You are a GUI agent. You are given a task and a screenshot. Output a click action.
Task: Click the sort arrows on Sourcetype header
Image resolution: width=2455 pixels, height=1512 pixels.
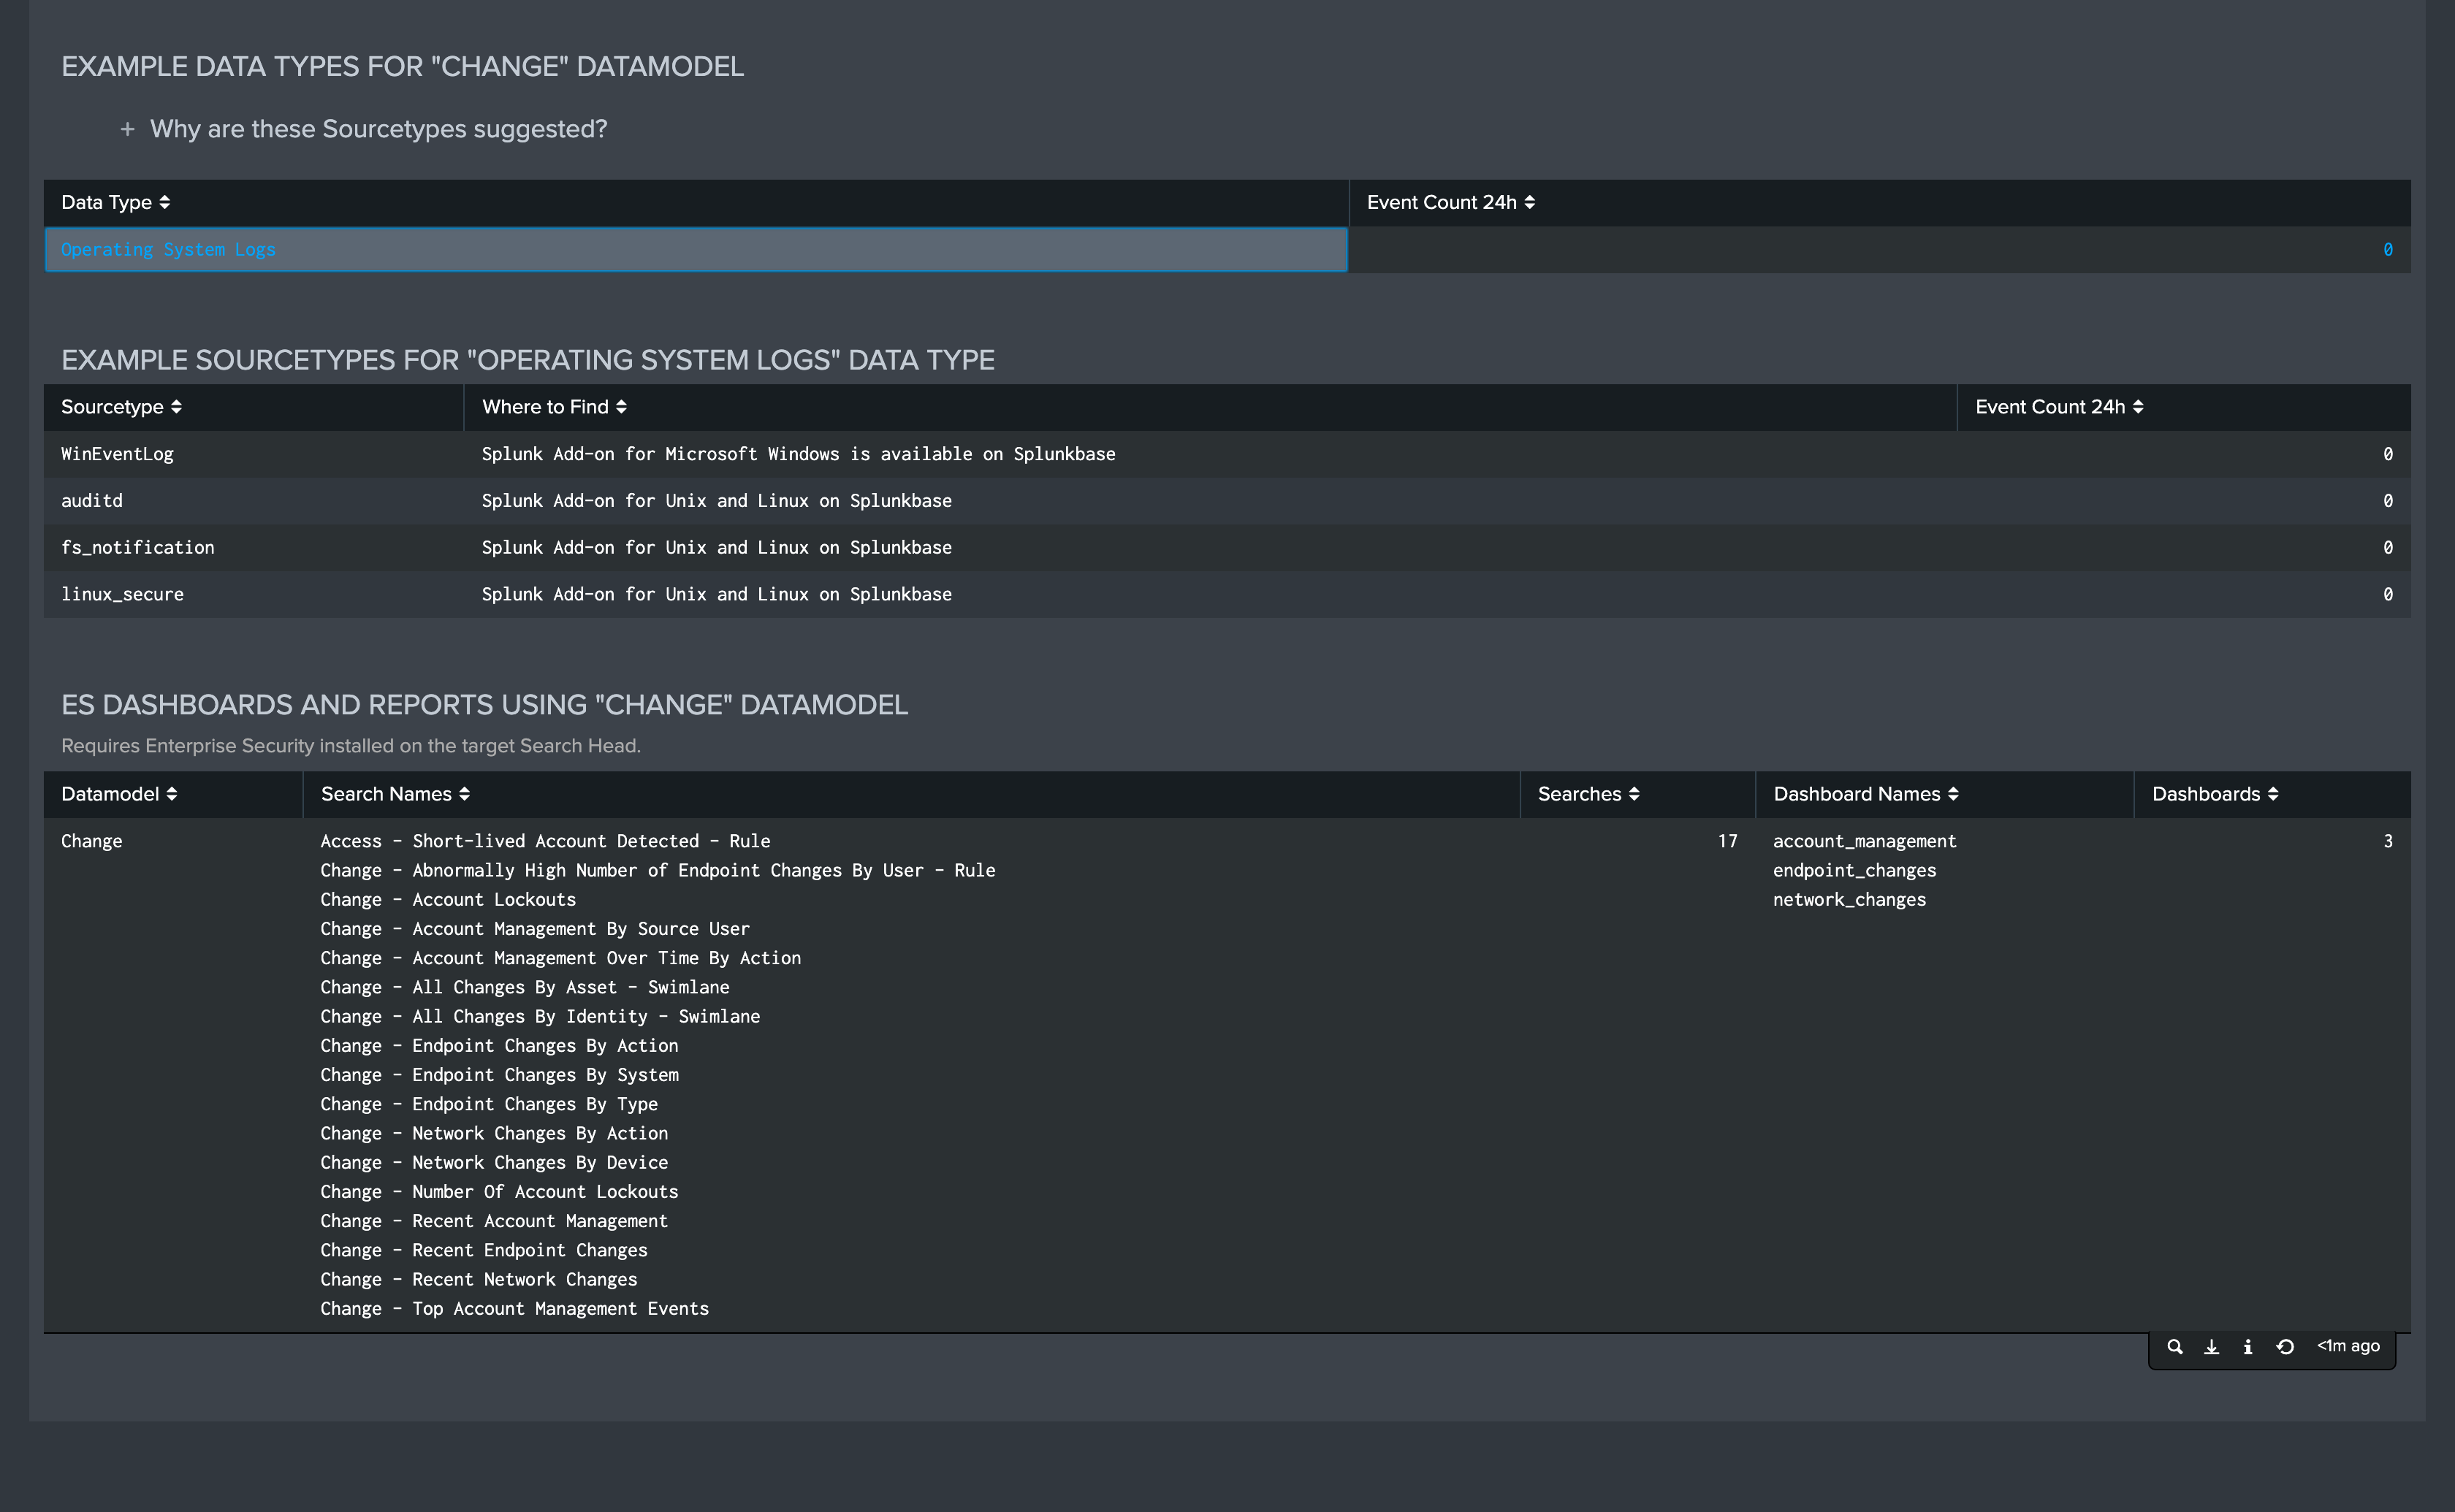pos(177,406)
